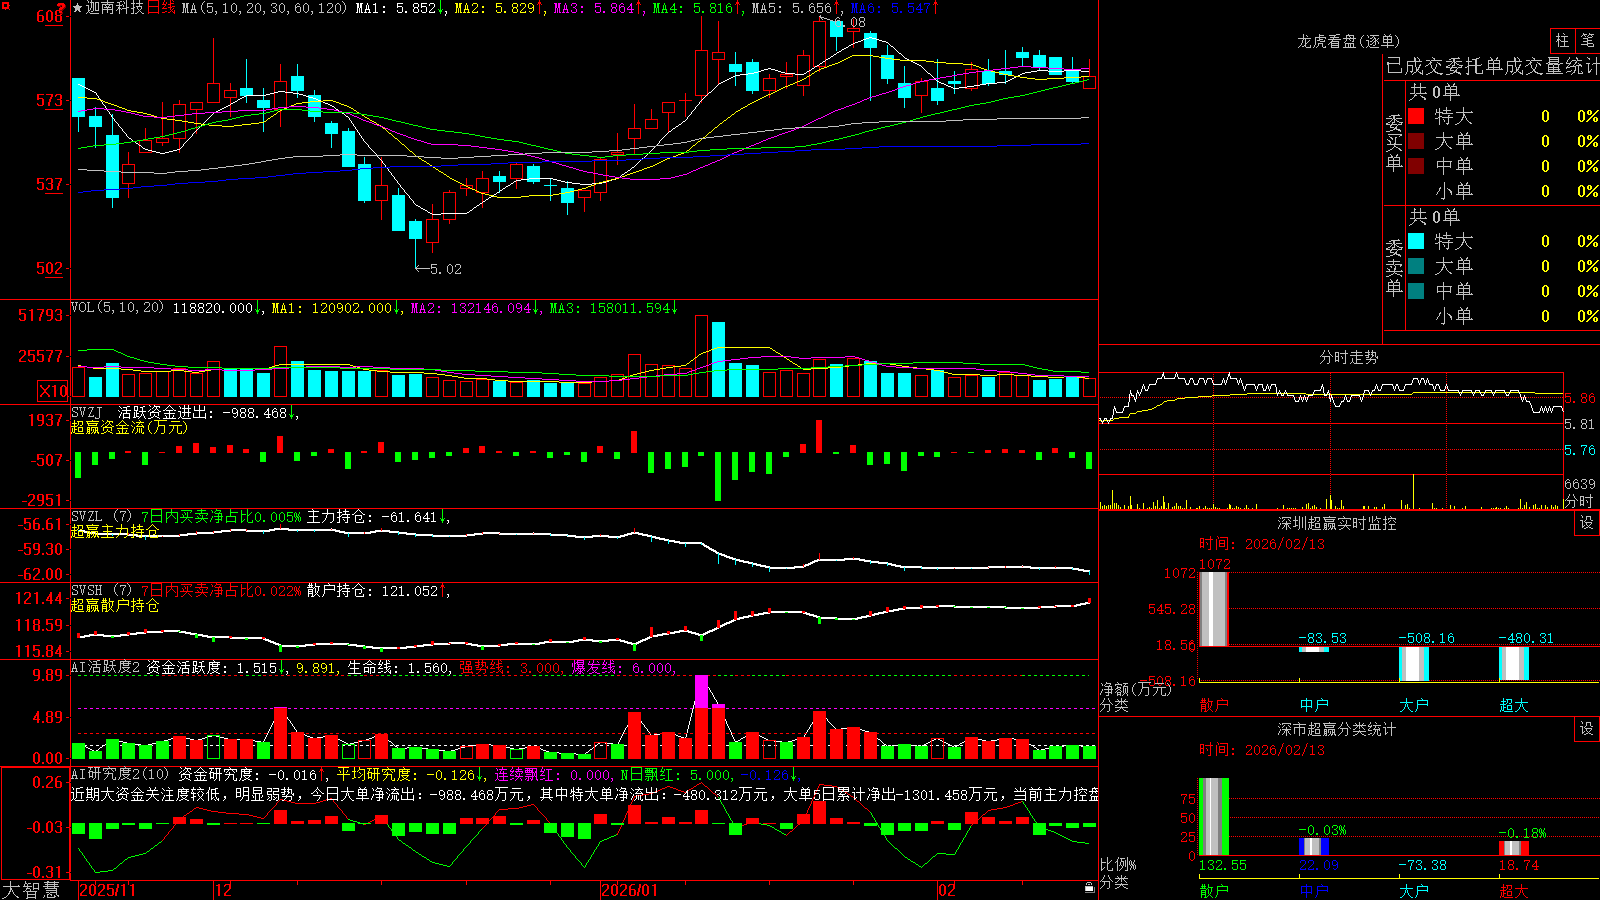
Task: Click the X10 volume scale box
Action: 53,391
